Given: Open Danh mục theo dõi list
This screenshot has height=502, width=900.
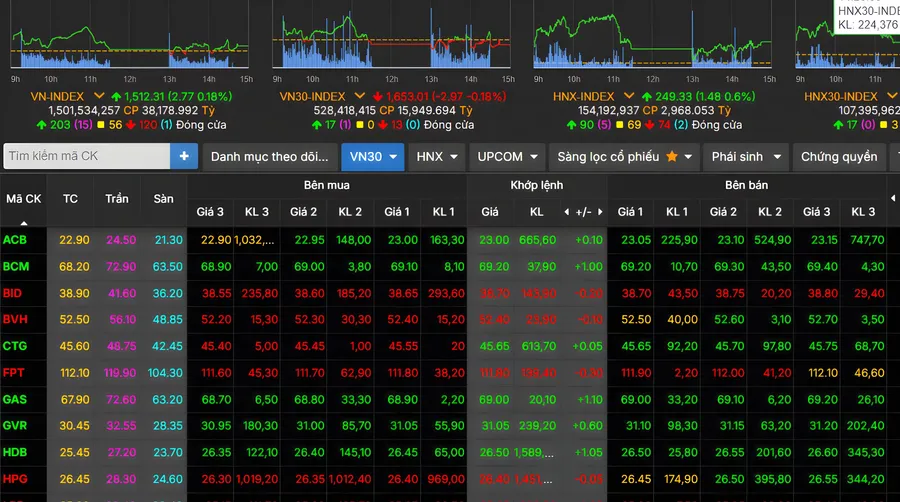Looking at the screenshot, I should [x=270, y=157].
